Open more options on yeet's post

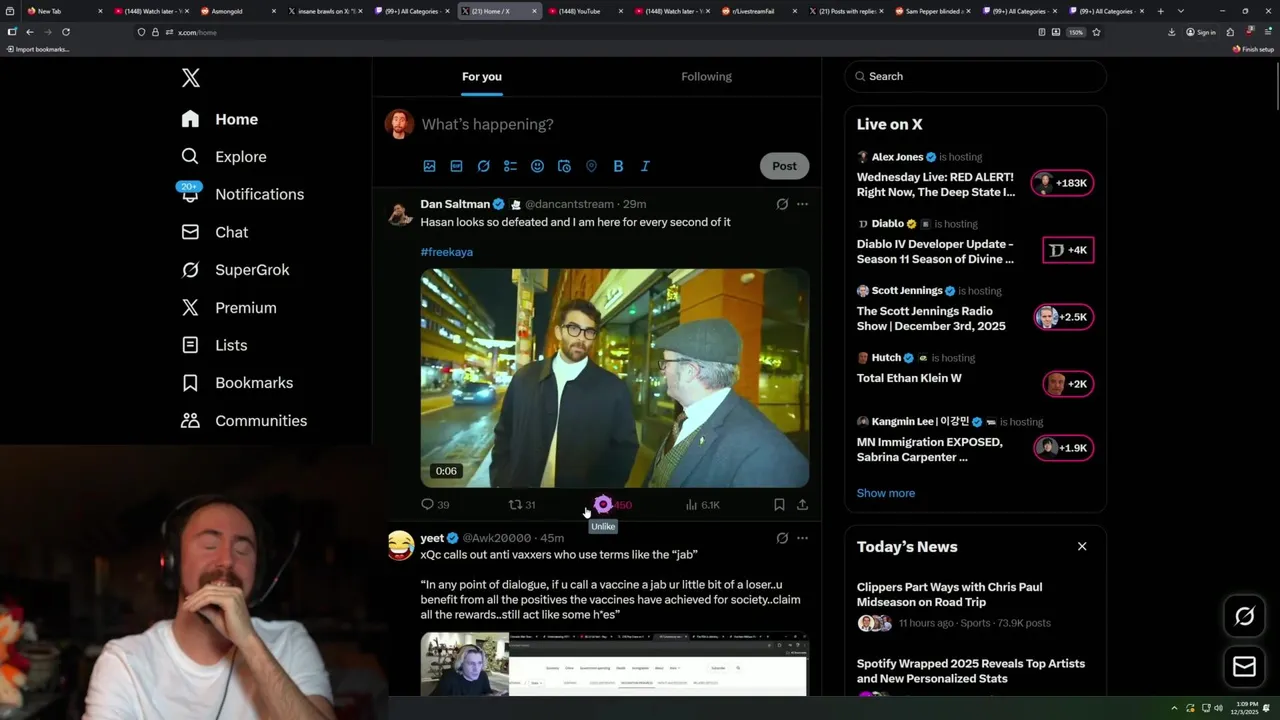click(x=802, y=538)
